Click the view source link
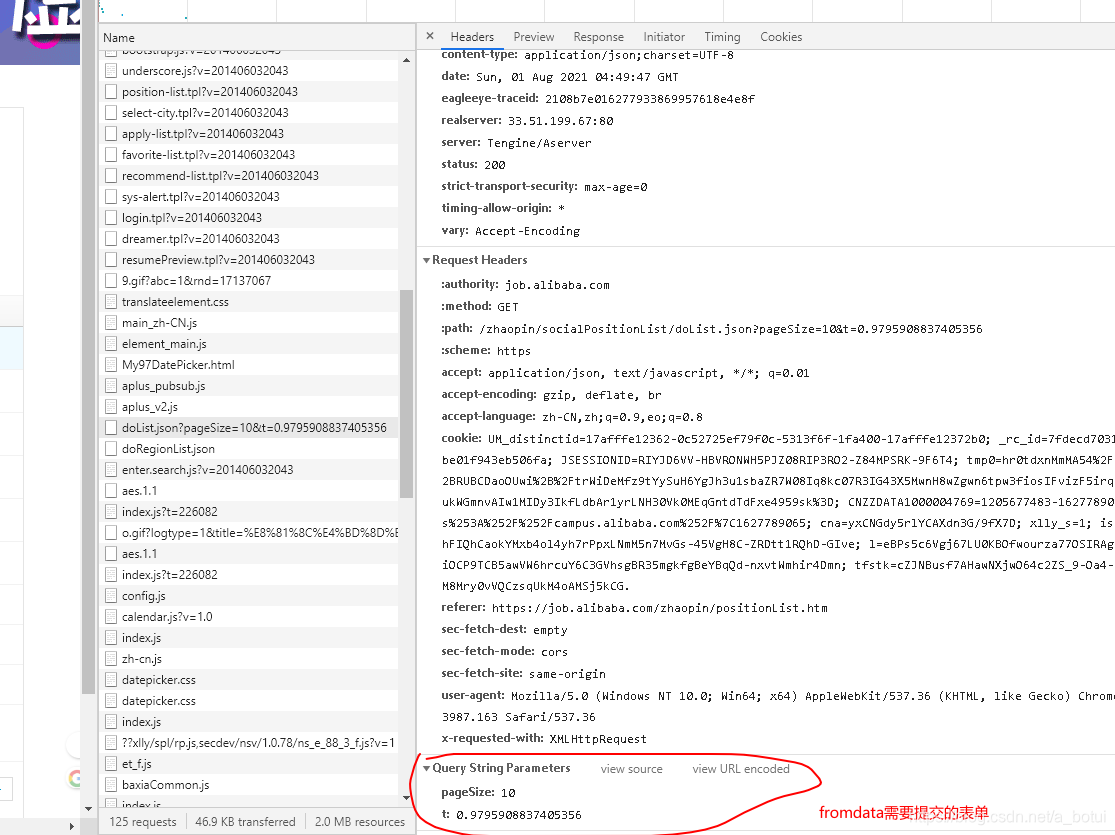 pyautogui.click(x=631, y=769)
